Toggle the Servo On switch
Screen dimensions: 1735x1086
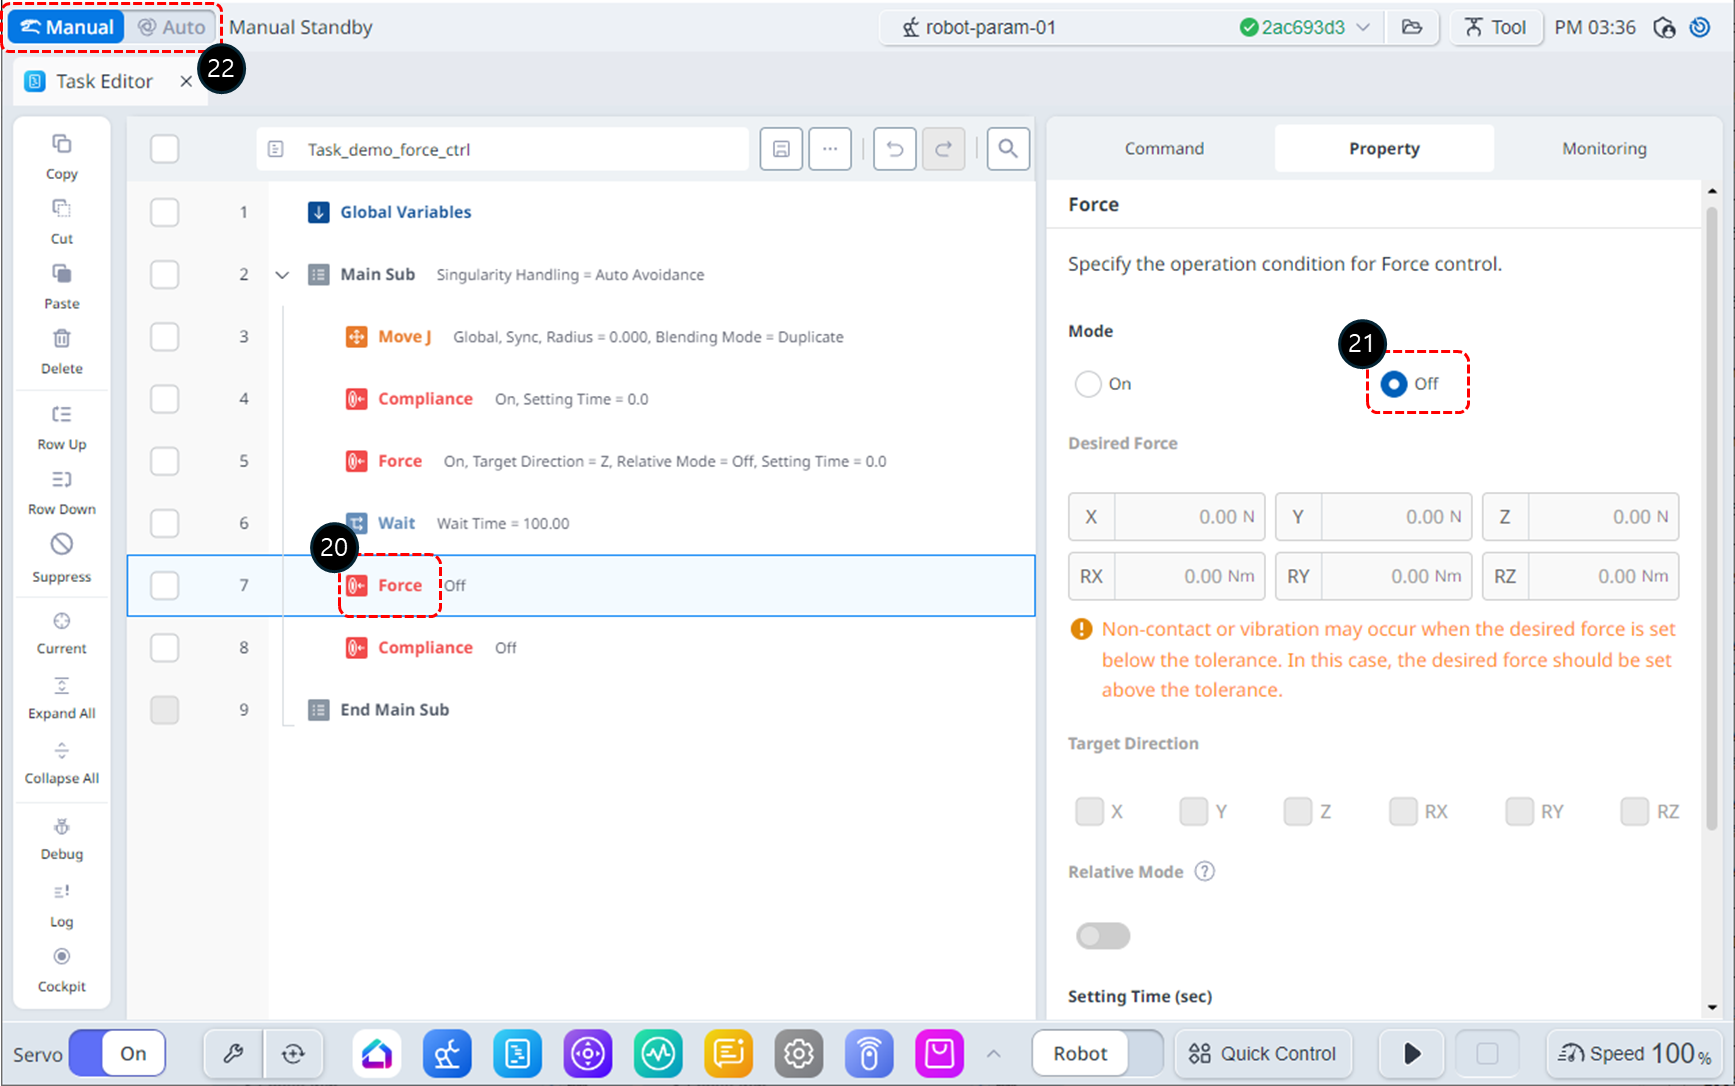click(x=117, y=1053)
